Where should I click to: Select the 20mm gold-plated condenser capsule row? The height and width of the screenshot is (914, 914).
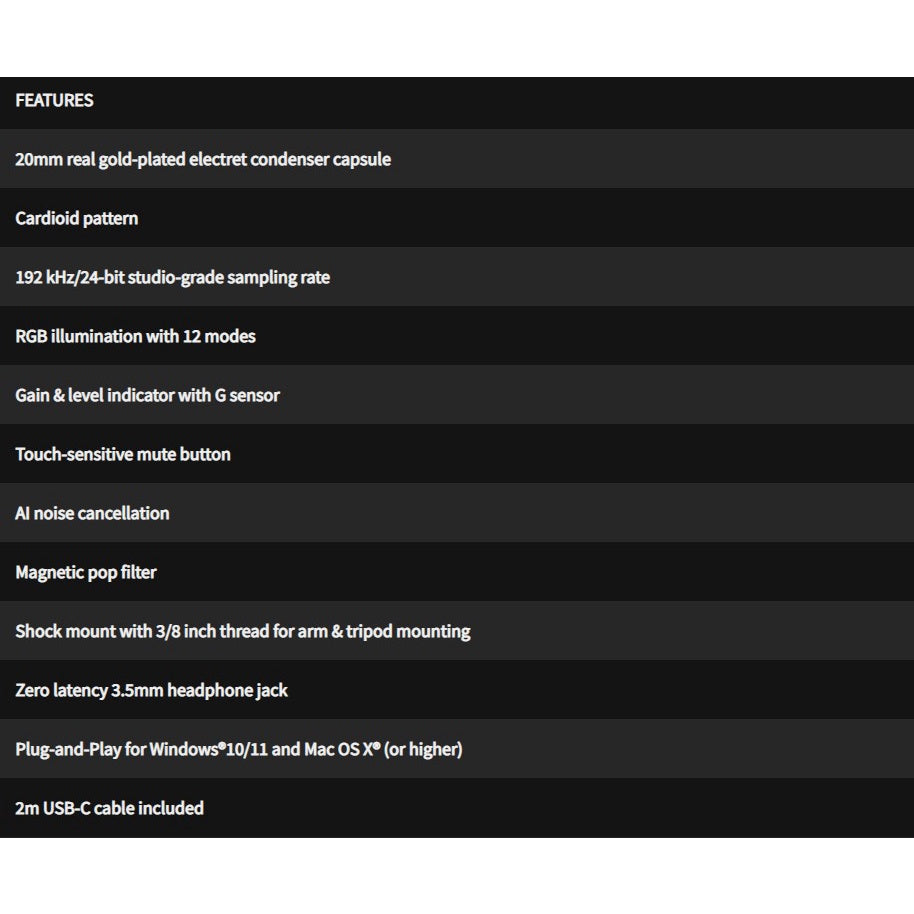[x=203, y=159]
